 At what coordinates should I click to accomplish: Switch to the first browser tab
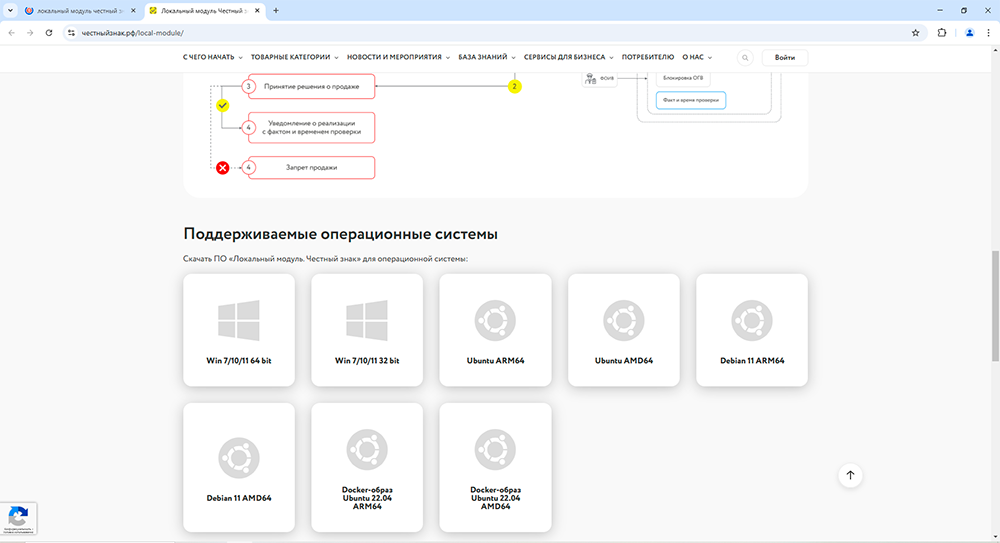pyautogui.click(x=74, y=10)
